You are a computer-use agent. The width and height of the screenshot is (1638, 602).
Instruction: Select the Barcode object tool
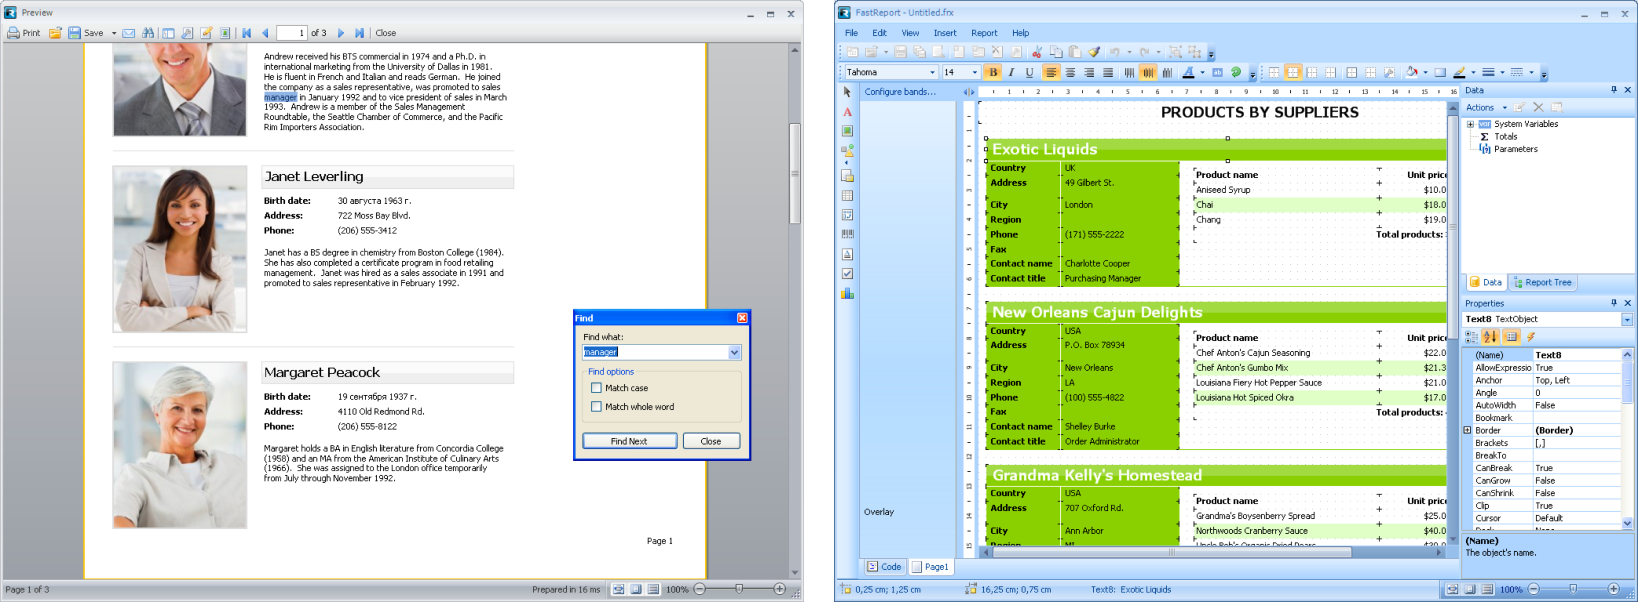(x=847, y=234)
